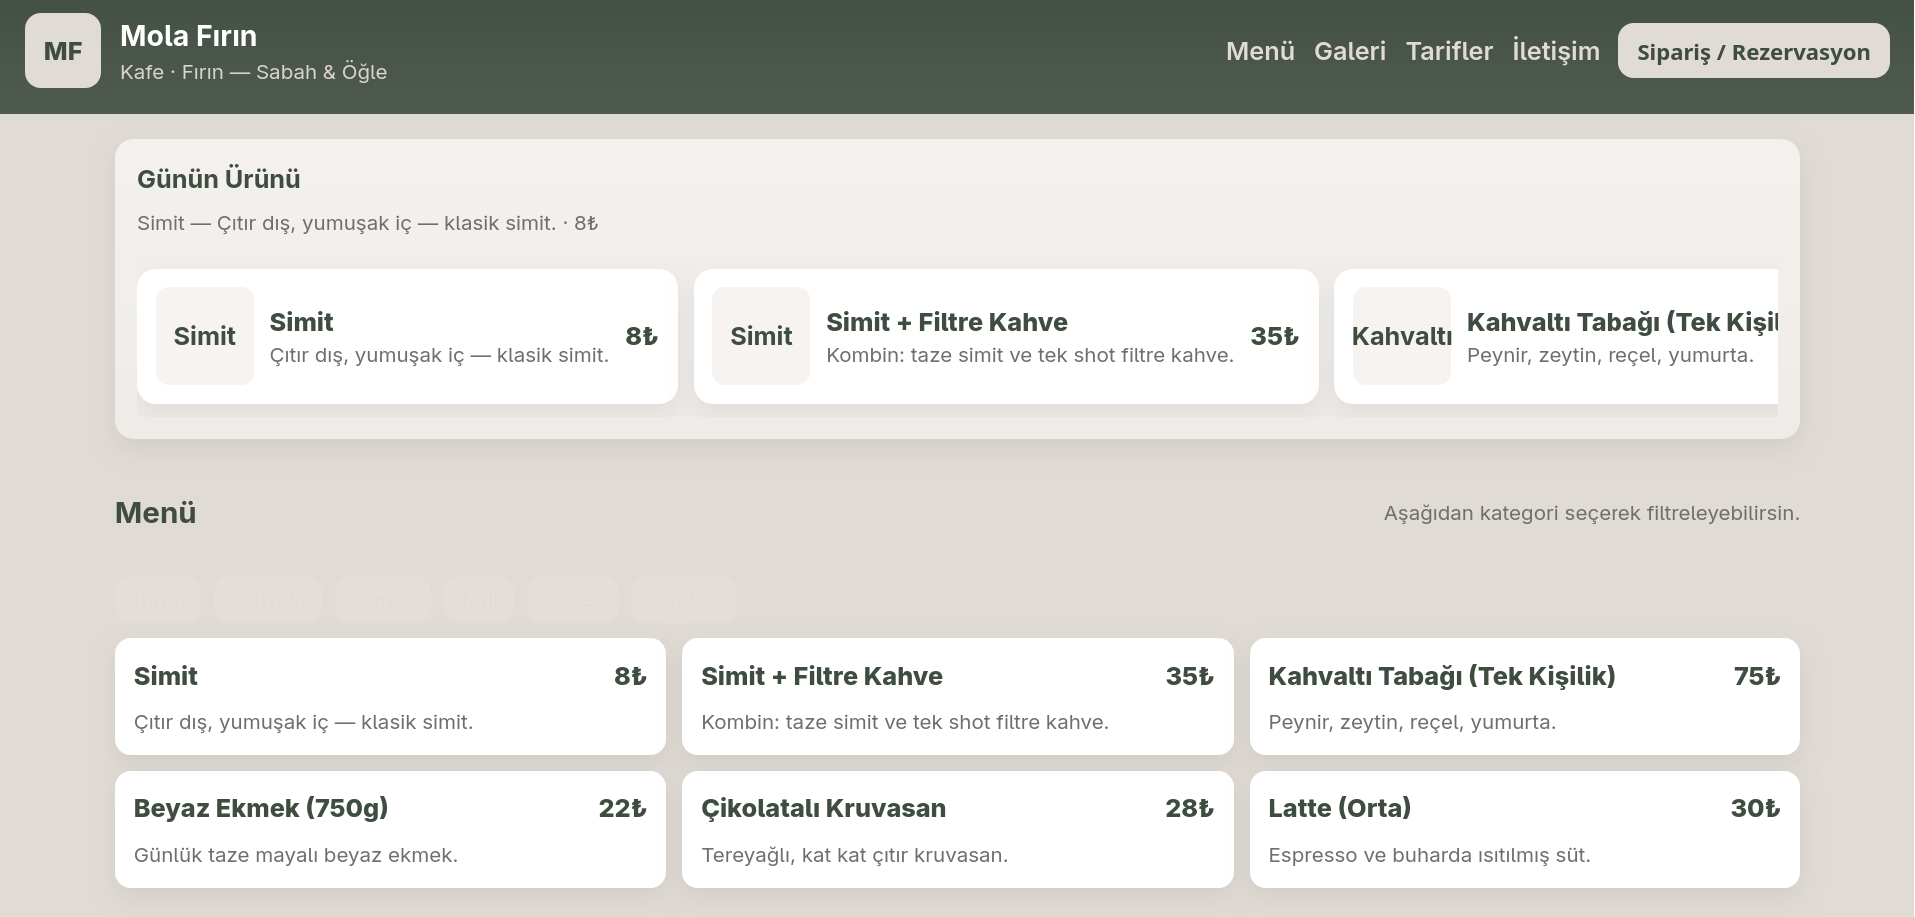
Task: Select the Tümü filter chip
Action: (158, 600)
